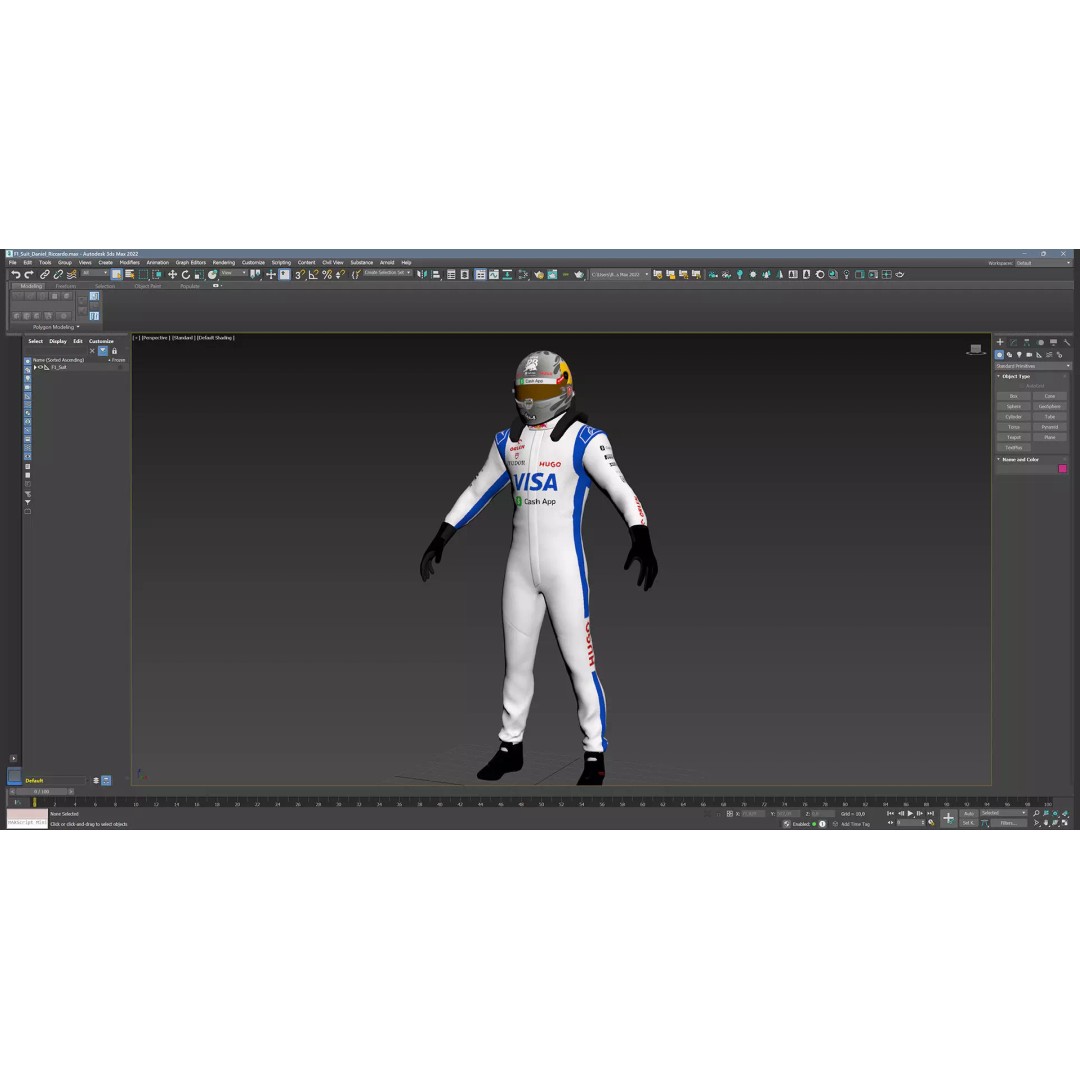The image size is (1080, 1080).
Task: Open the Rendering menu
Action: (x=223, y=262)
